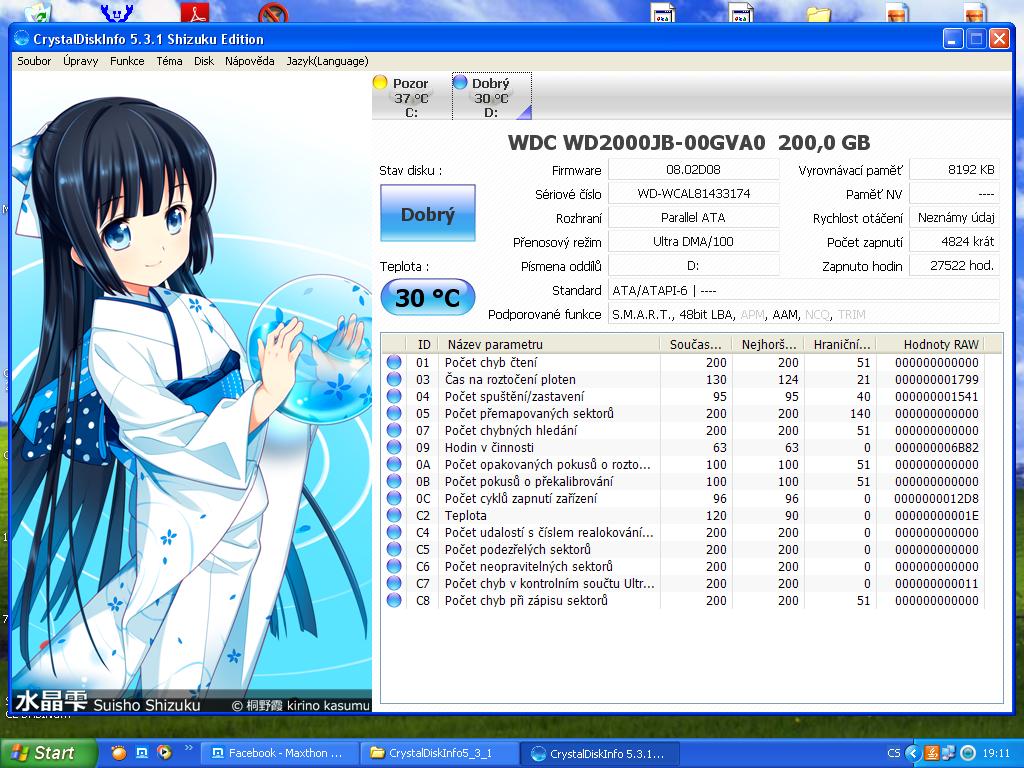Click the Shizuku character image
This screenshot has width=1024, height=768.
pyautogui.click(x=191, y=392)
